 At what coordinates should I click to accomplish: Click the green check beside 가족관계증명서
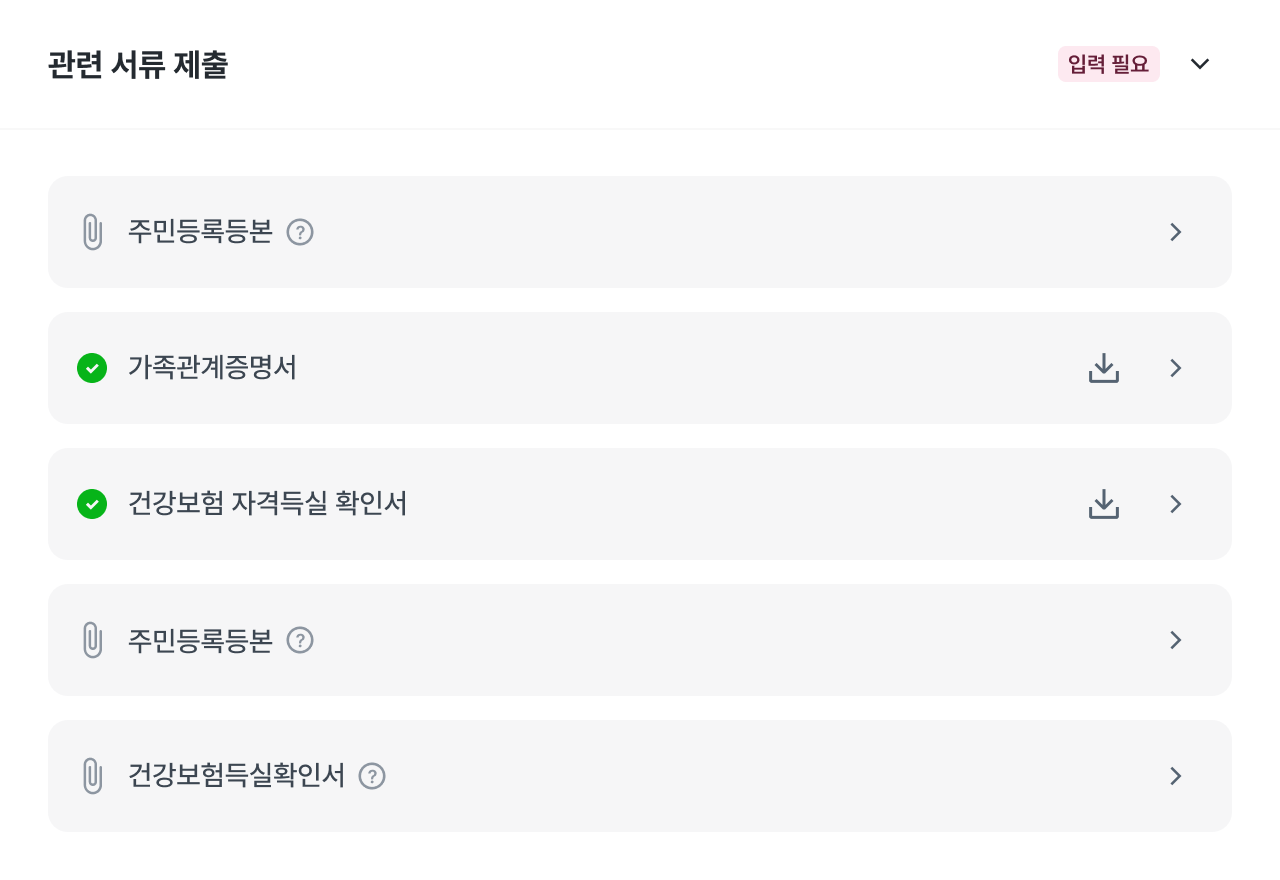click(92, 368)
